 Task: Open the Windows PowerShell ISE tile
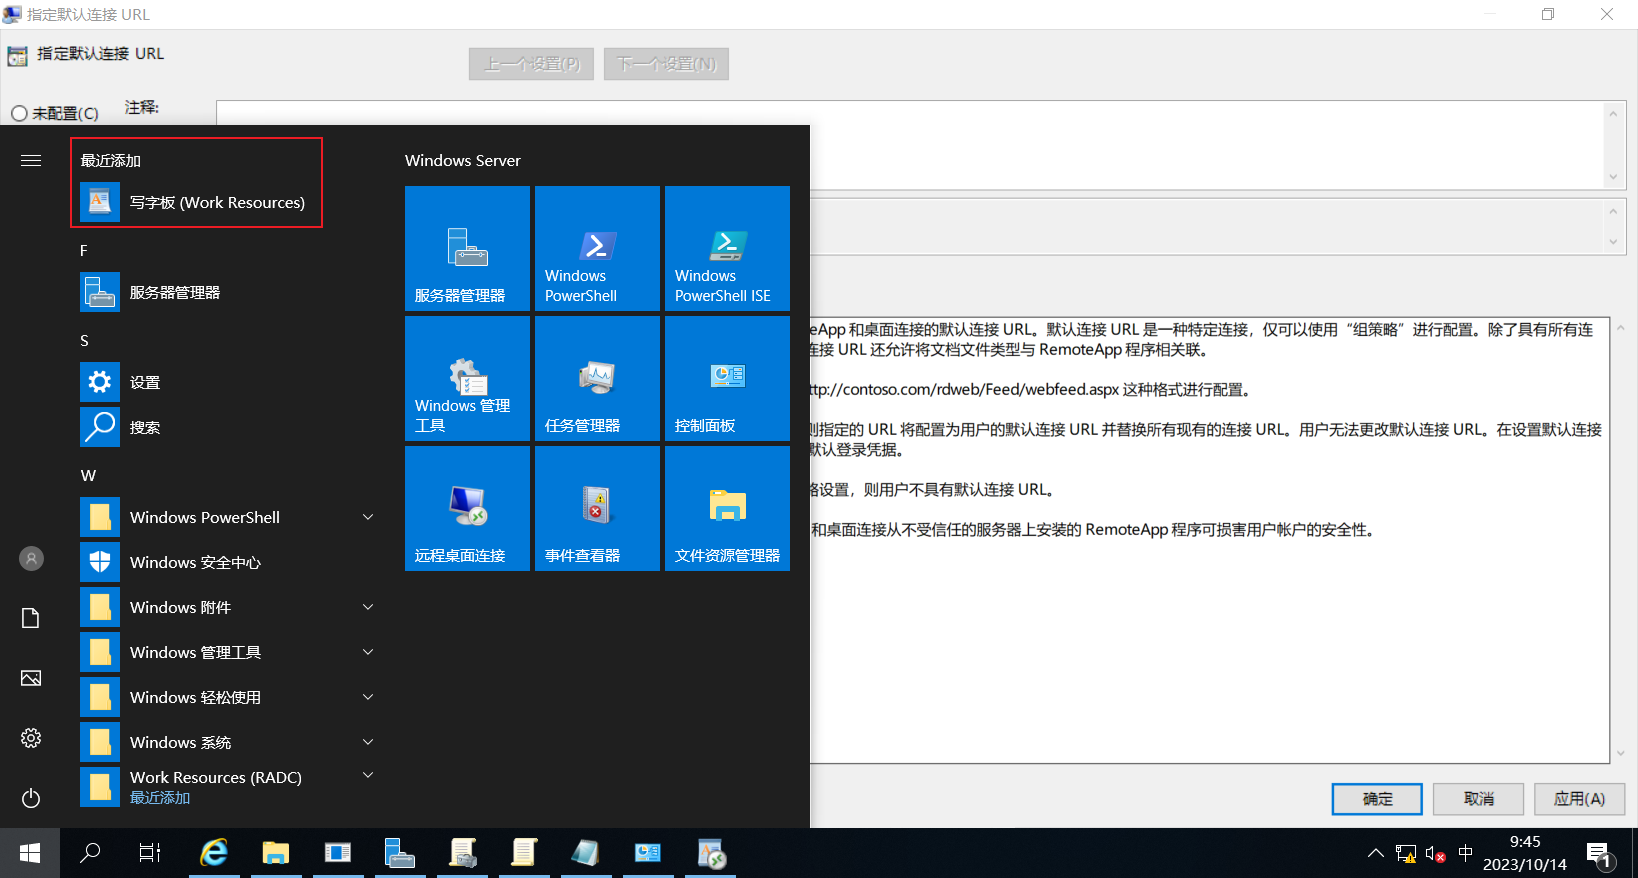pyautogui.click(x=727, y=248)
